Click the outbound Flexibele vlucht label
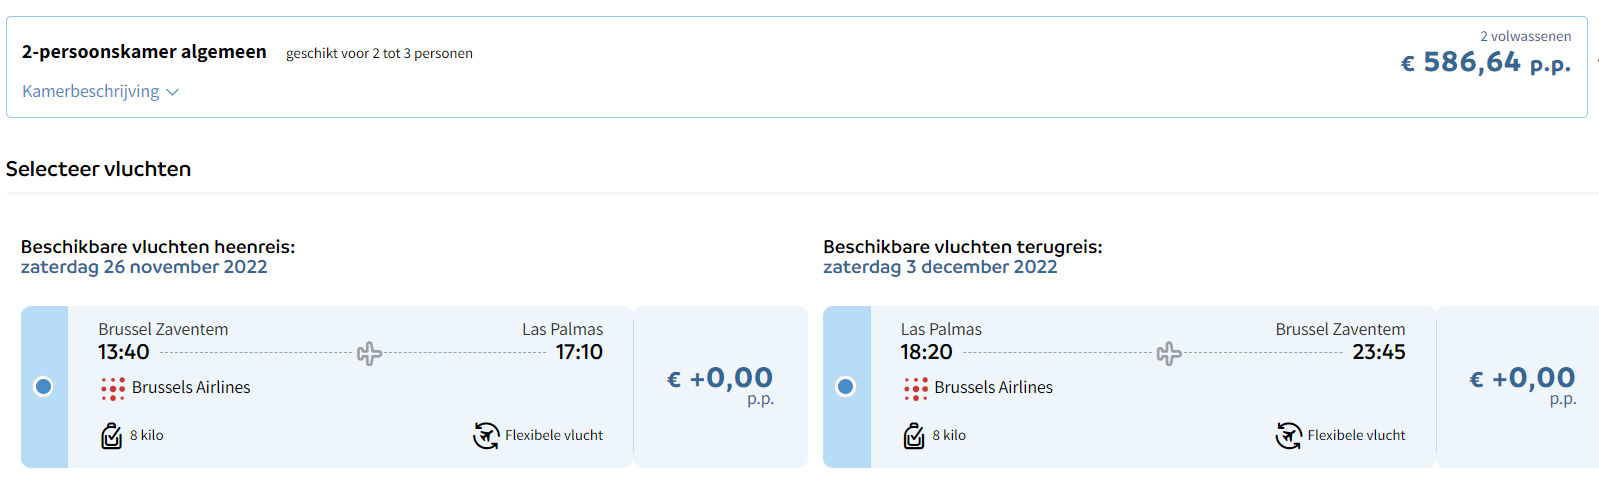This screenshot has width=1599, height=489. (x=554, y=435)
